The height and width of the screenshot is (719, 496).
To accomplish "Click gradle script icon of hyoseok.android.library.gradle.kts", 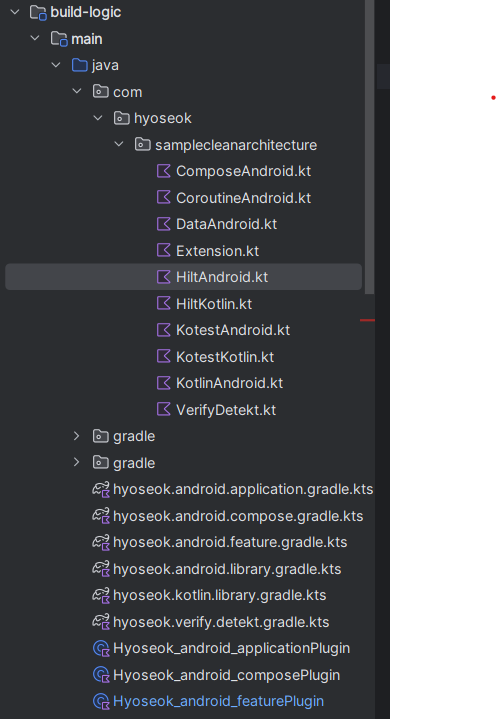I will click(x=101, y=569).
